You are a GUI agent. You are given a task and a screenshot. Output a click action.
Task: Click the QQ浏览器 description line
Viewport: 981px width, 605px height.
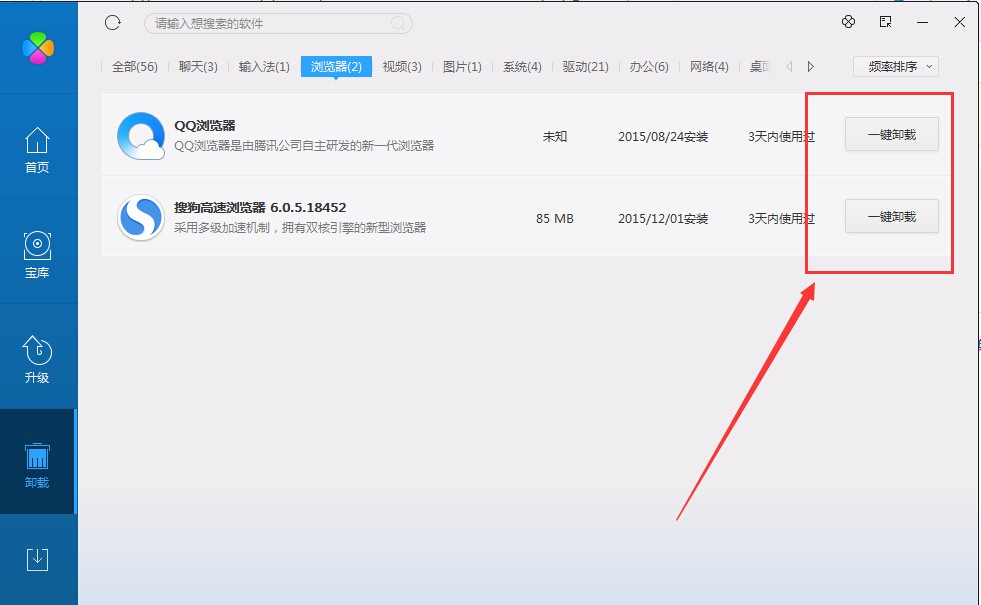tap(304, 146)
